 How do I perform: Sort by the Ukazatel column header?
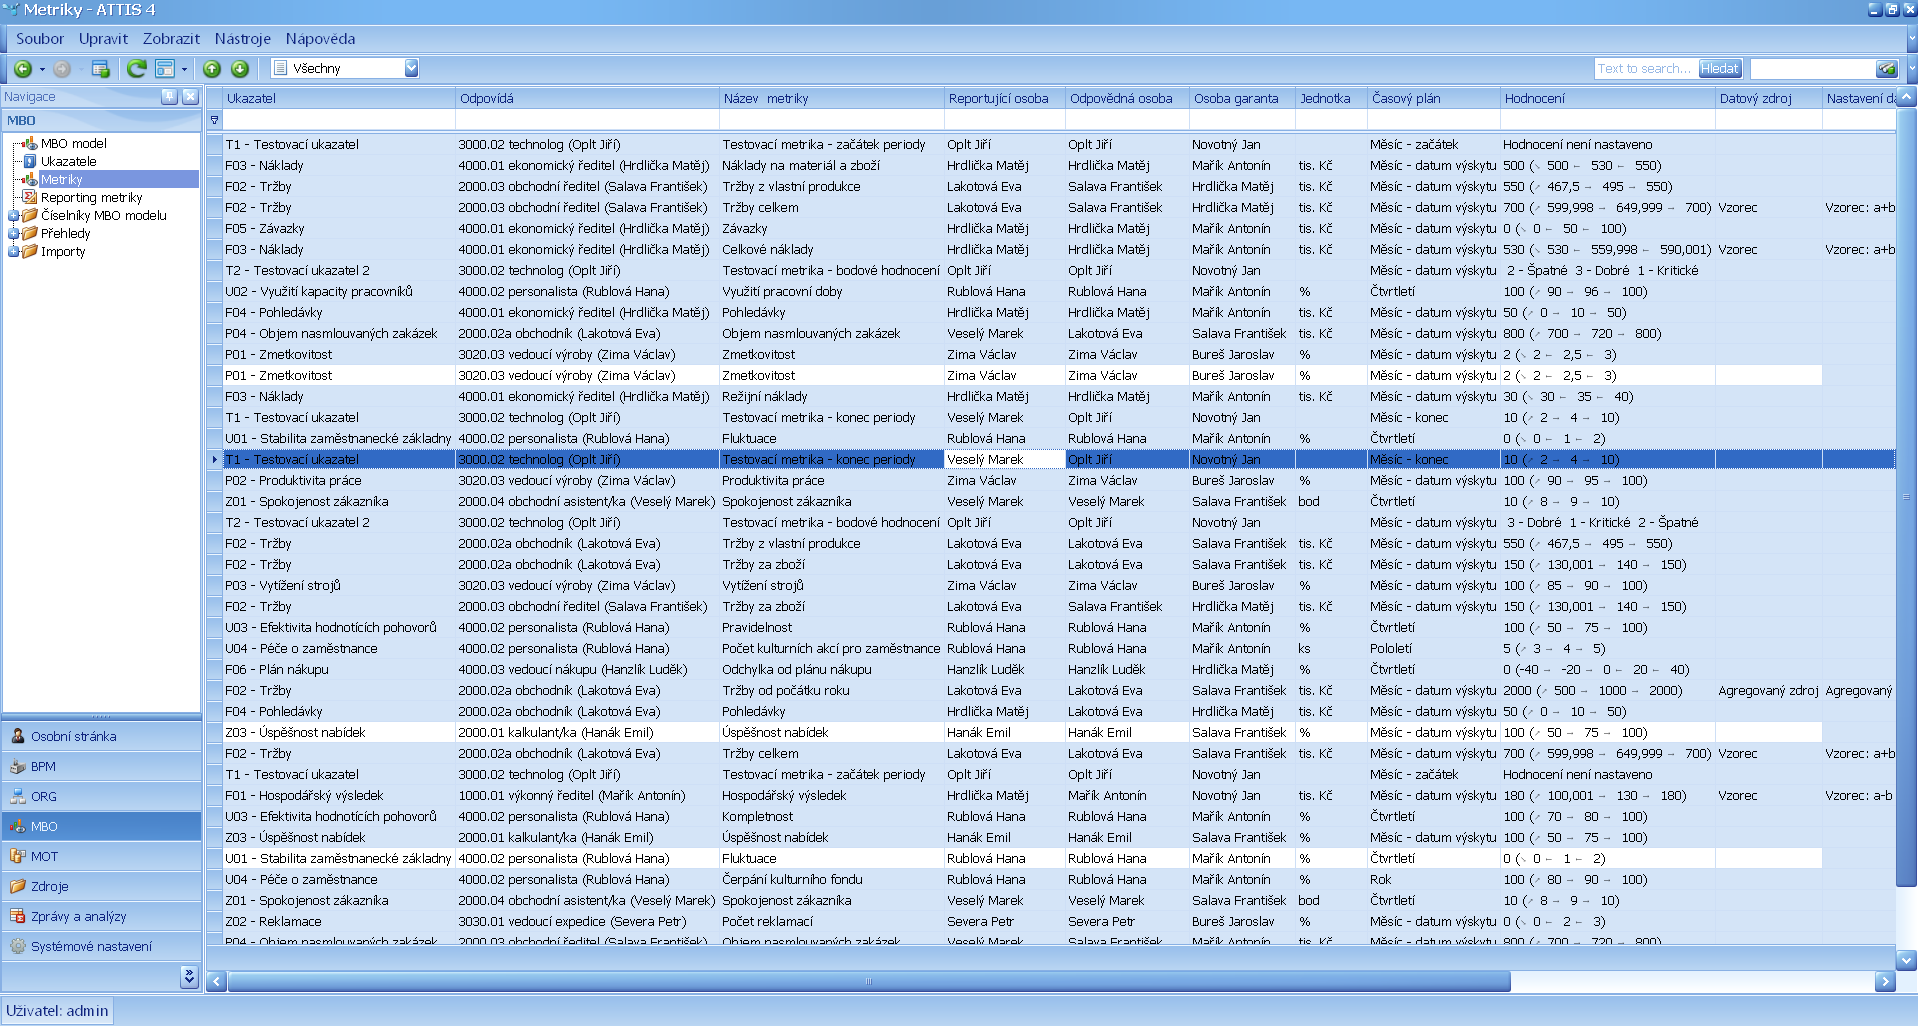[339, 98]
